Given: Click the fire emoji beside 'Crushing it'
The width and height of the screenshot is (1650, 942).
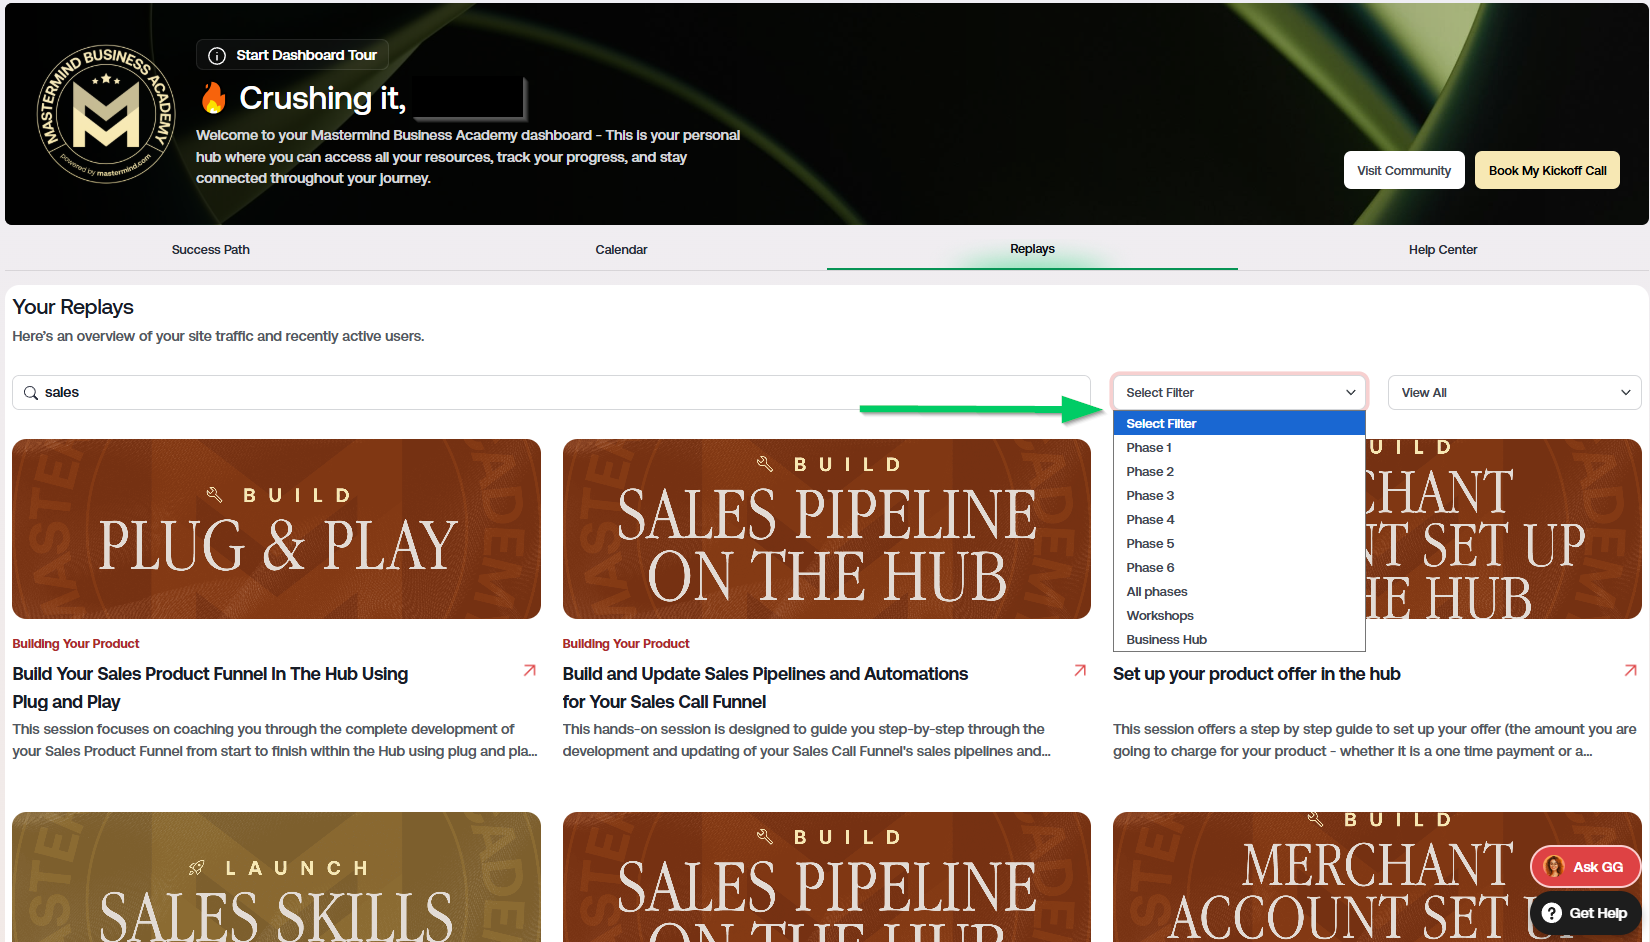Looking at the screenshot, I should point(213,98).
